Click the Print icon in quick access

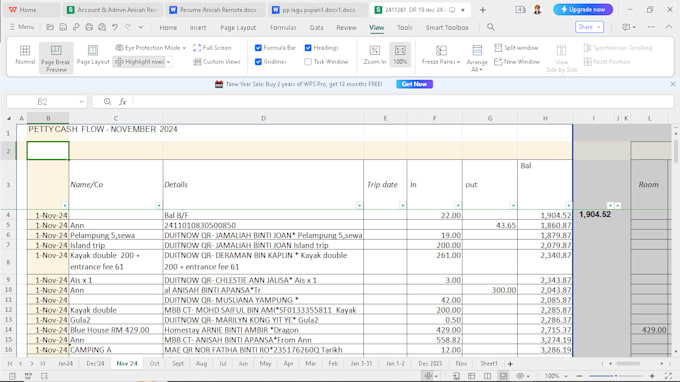(x=89, y=27)
